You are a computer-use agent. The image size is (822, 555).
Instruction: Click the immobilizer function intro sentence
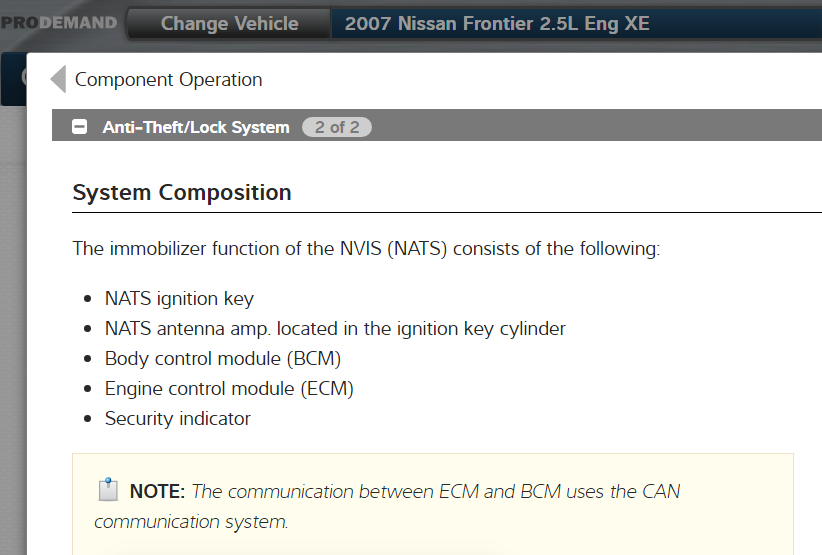366,248
